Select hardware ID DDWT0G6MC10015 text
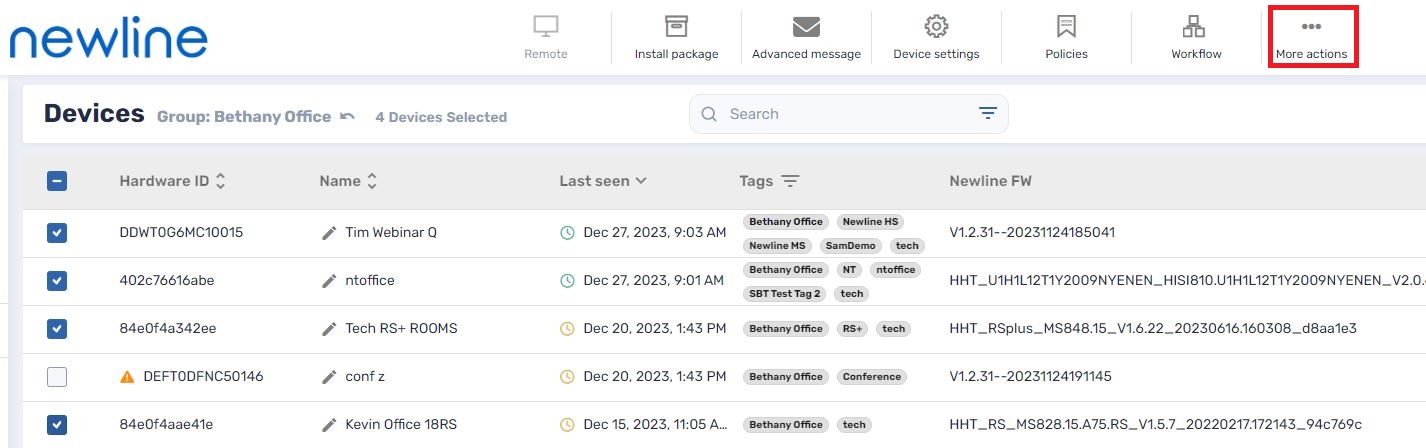 (x=181, y=233)
